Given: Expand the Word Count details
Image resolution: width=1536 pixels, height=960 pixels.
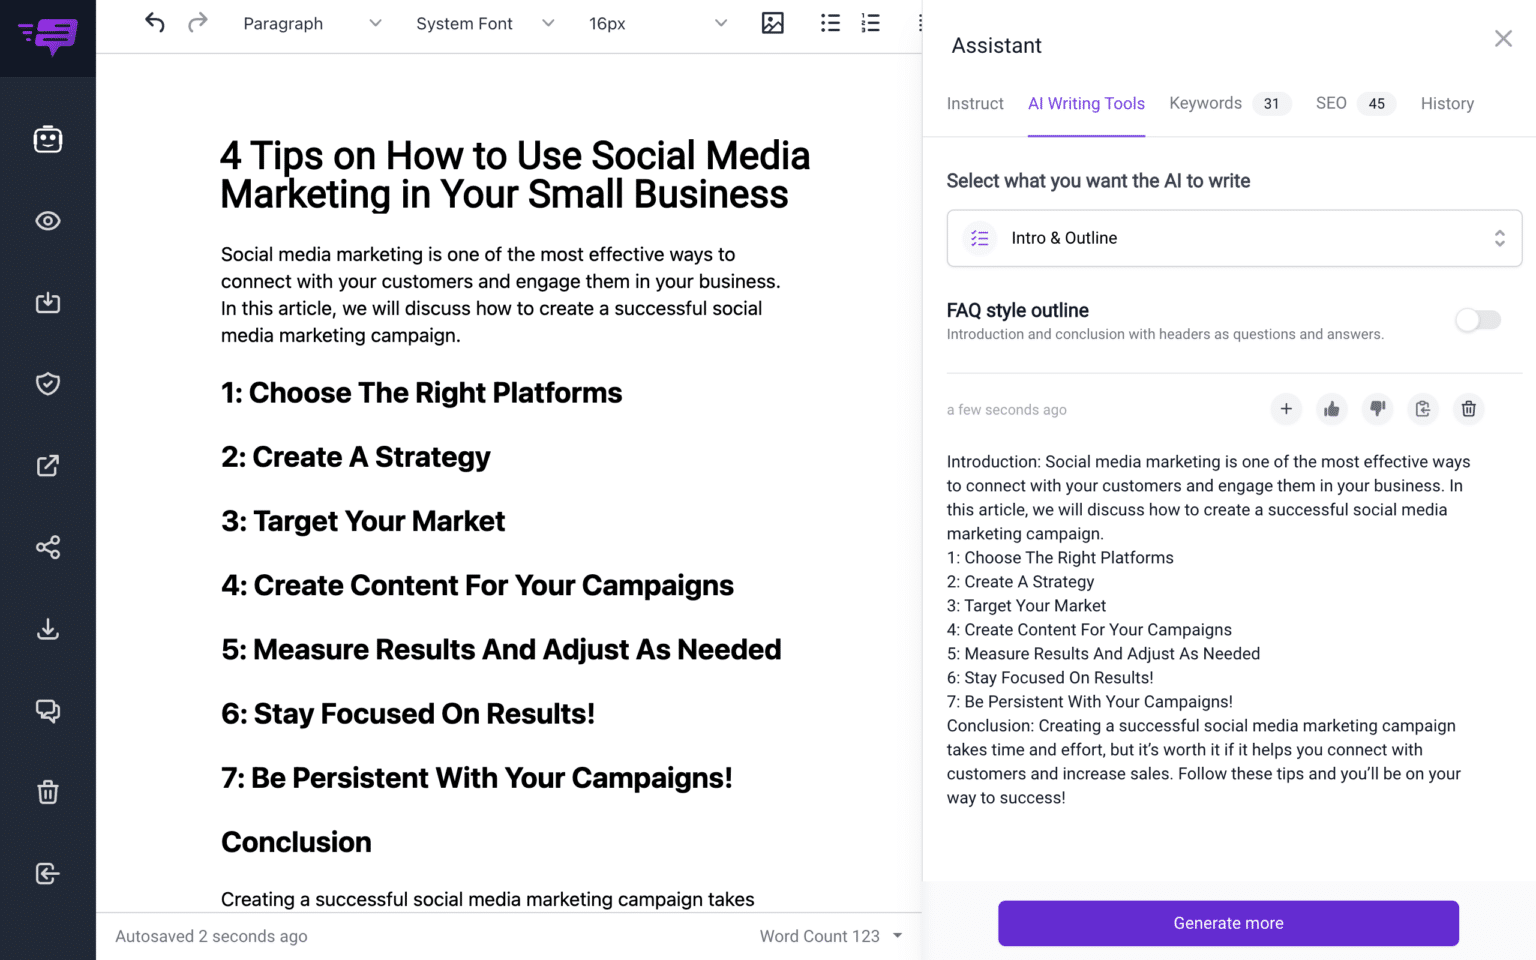Looking at the screenshot, I should [x=897, y=936].
